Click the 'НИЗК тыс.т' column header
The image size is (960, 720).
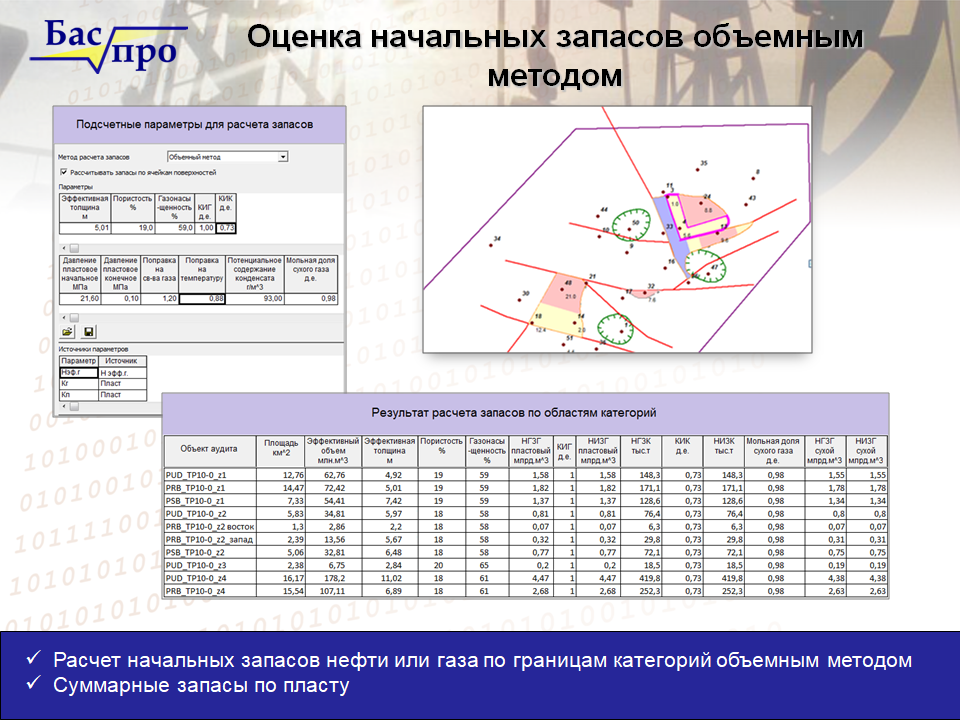724,451
